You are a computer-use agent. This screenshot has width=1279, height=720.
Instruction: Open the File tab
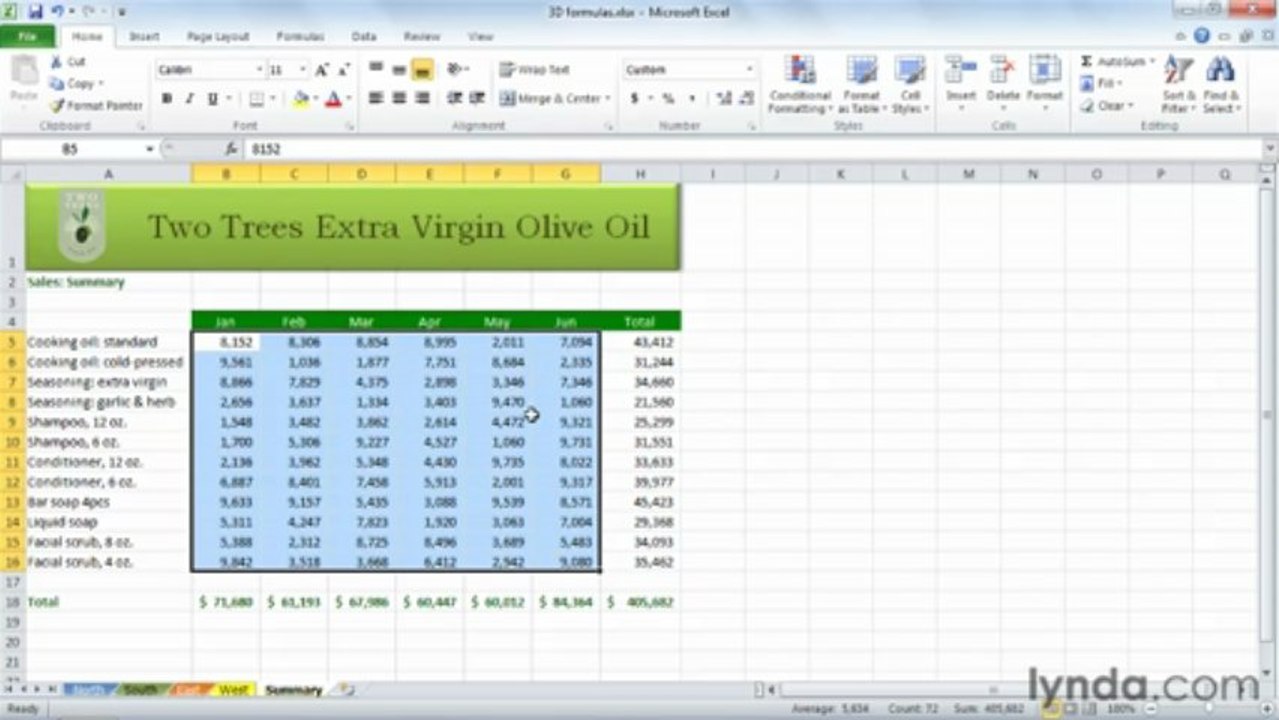pyautogui.click(x=27, y=36)
